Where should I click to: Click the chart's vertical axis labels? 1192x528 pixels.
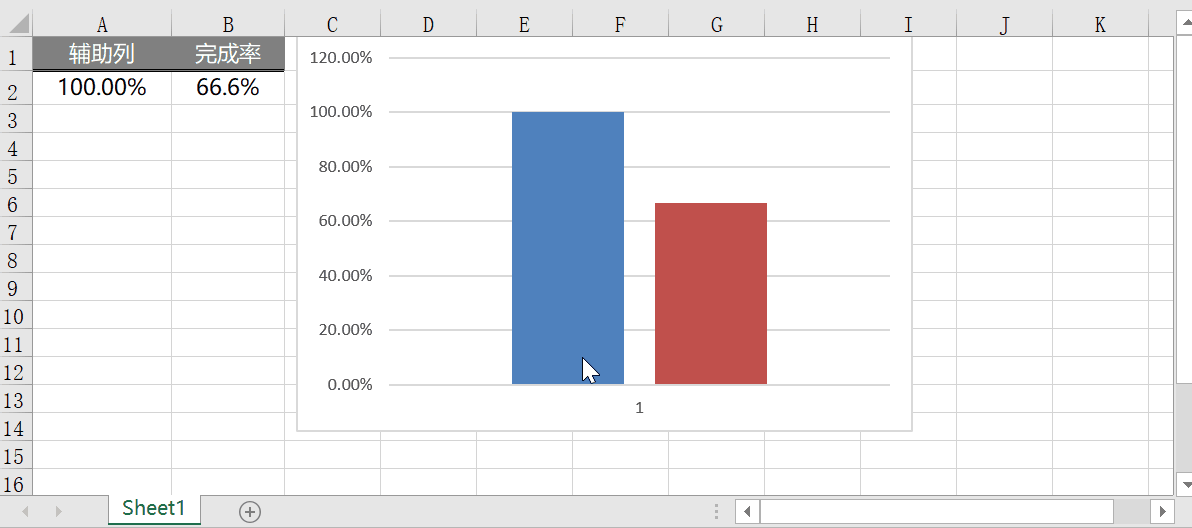point(341,221)
